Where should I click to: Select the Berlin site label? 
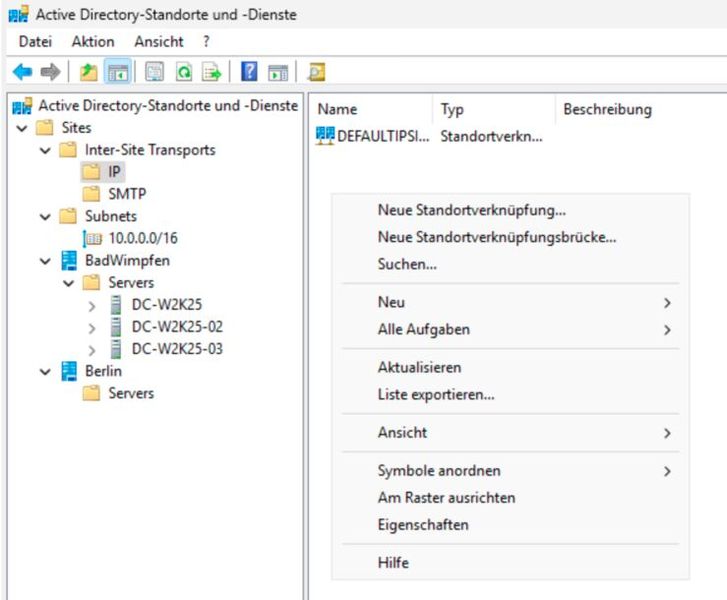point(103,371)
